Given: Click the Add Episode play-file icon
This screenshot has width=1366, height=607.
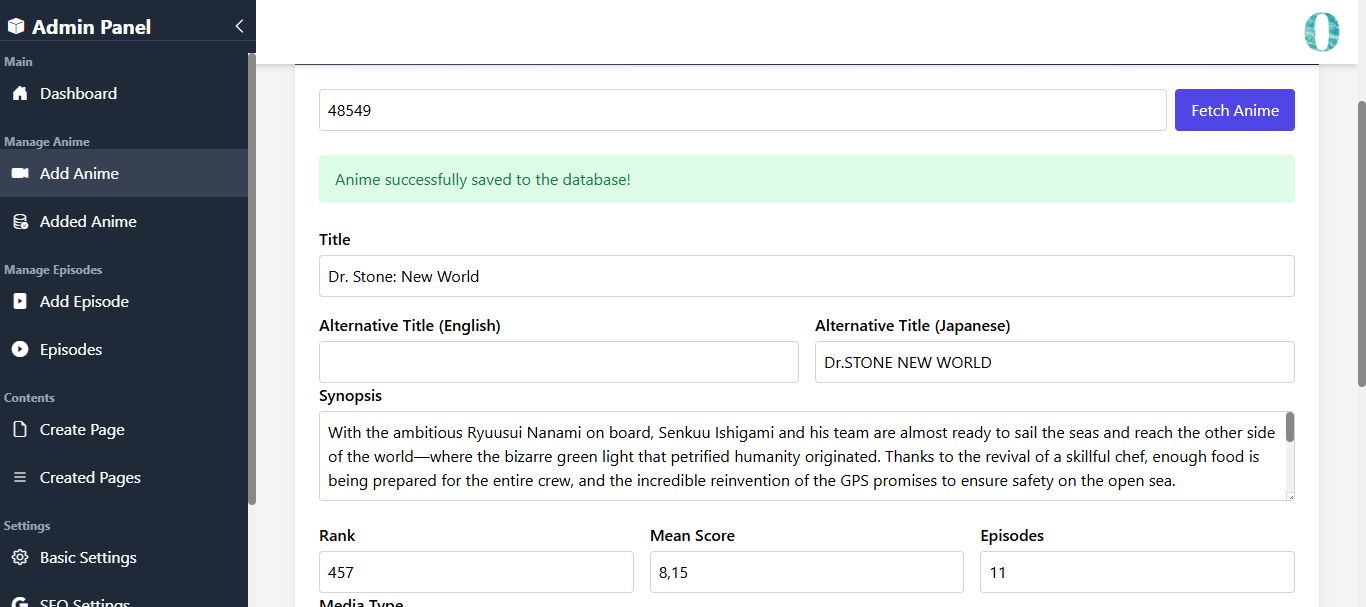Looking at the screenshot, I should [x=20, y=301].
